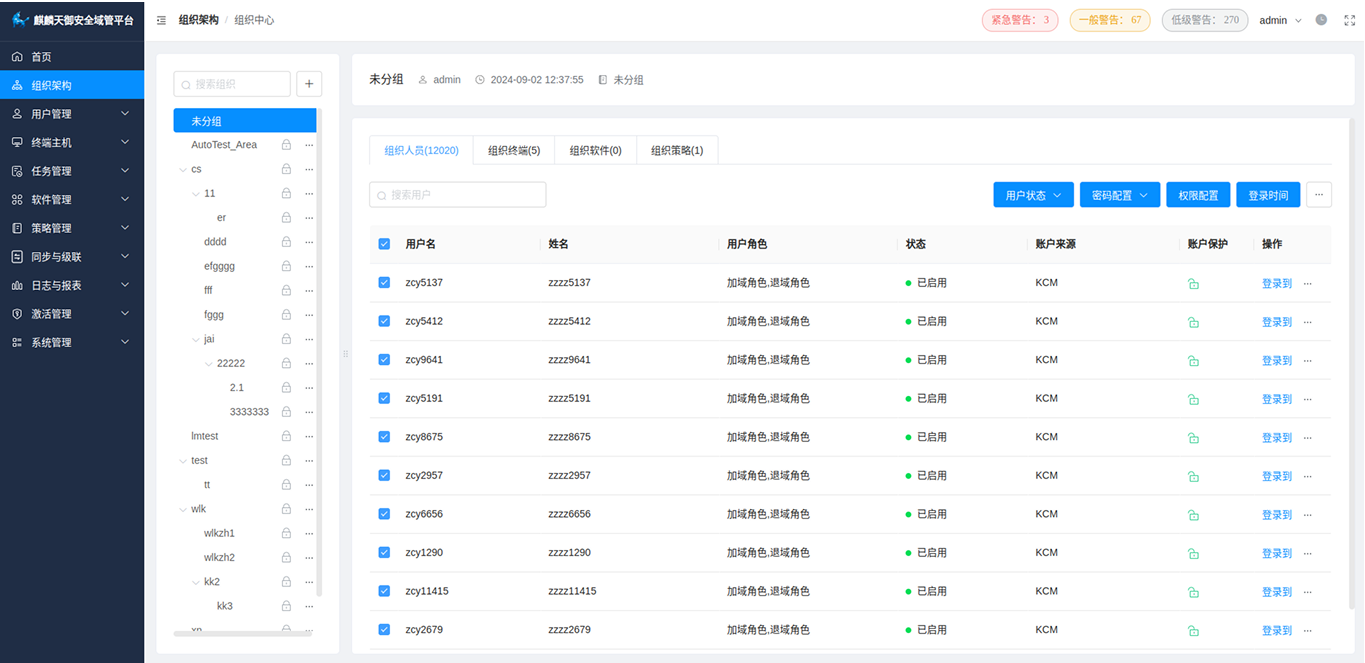The image size is (1365, 663).
Task: Open the lock icon beside AutoTest_Area
Action: tap(285, 144)
